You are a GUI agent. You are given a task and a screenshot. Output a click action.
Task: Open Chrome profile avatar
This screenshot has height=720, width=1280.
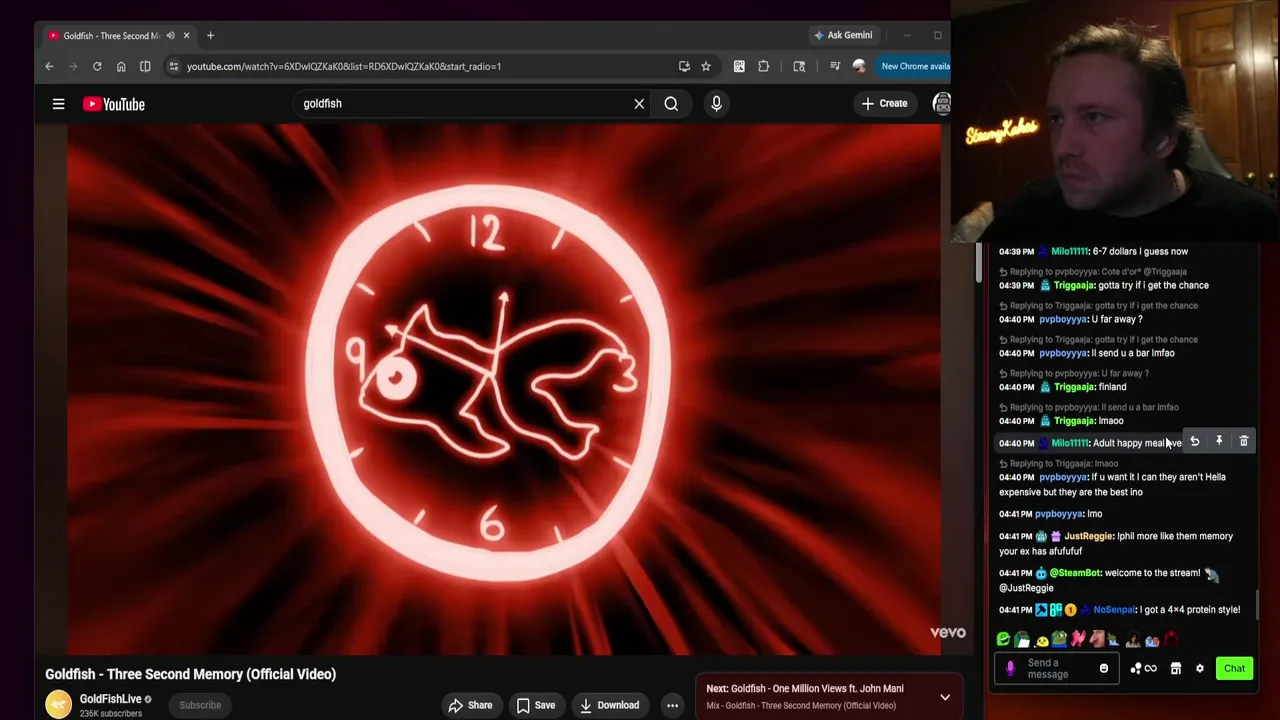859,66
